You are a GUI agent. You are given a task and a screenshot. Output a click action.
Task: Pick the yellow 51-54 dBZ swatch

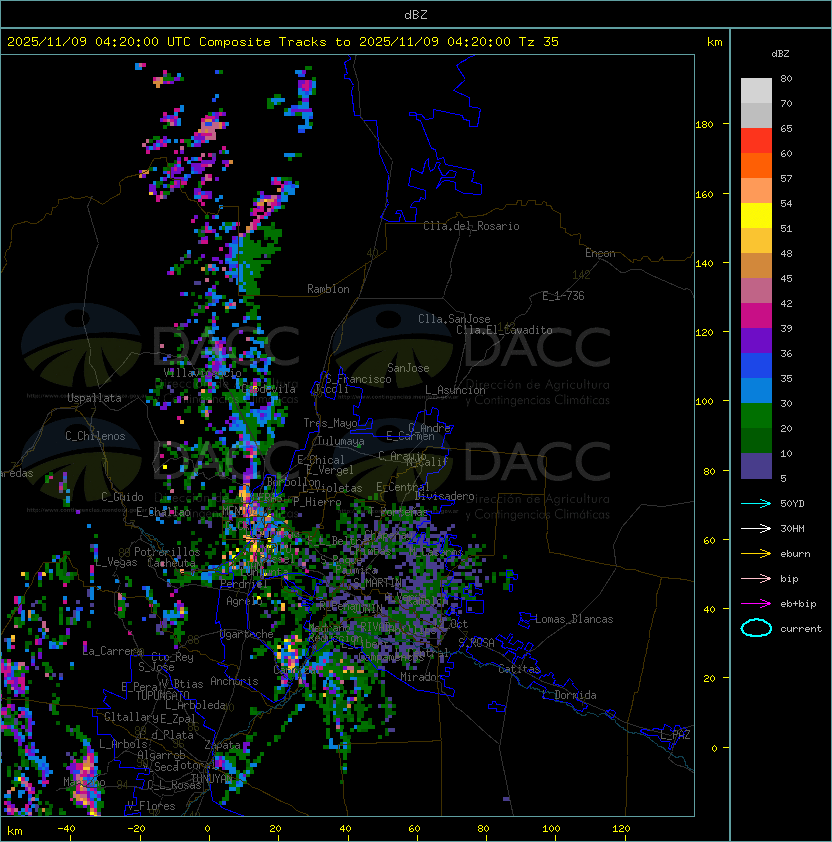click(756, 216)
